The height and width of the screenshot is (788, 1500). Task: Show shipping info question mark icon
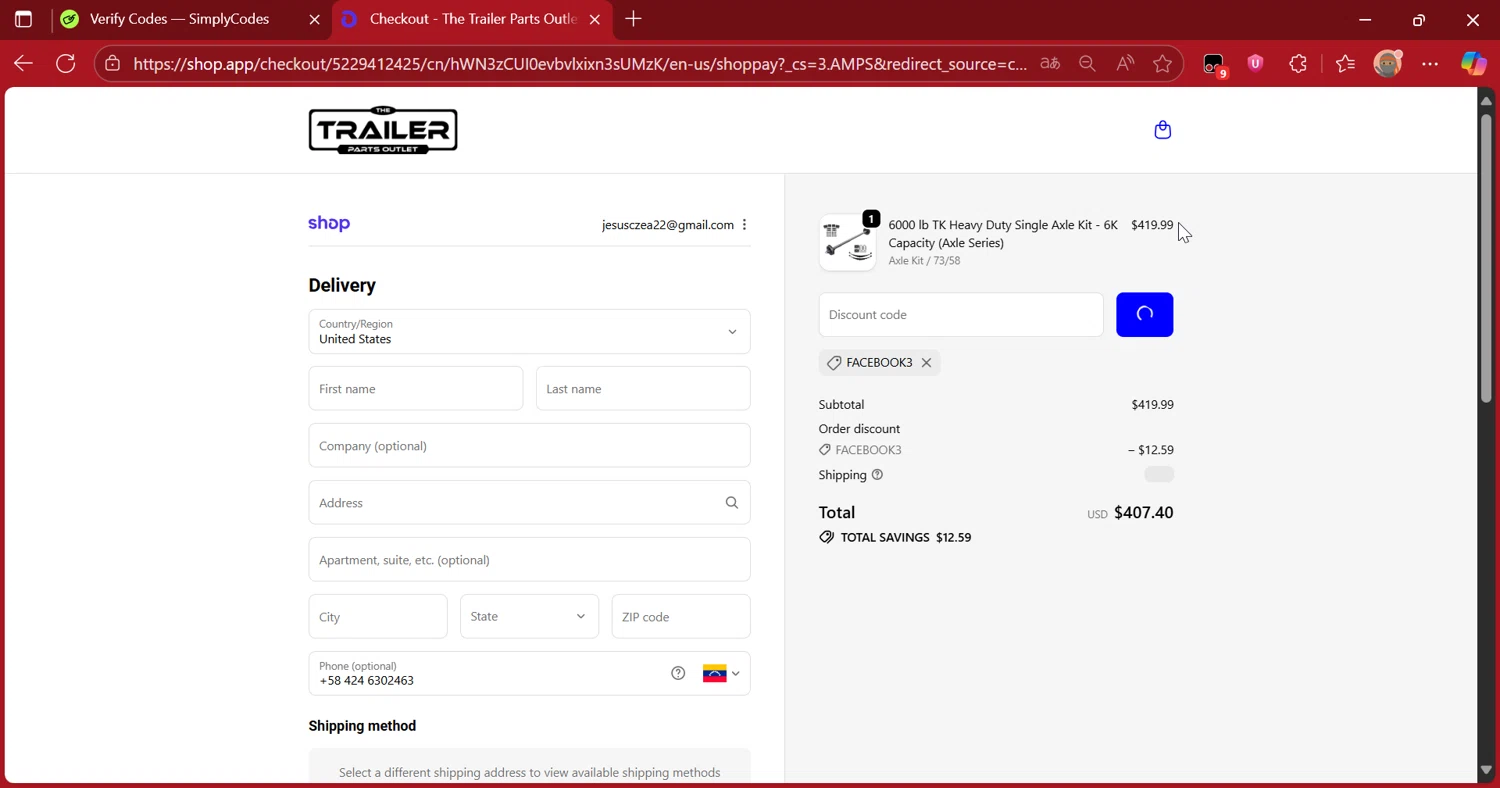coord(877,475)
